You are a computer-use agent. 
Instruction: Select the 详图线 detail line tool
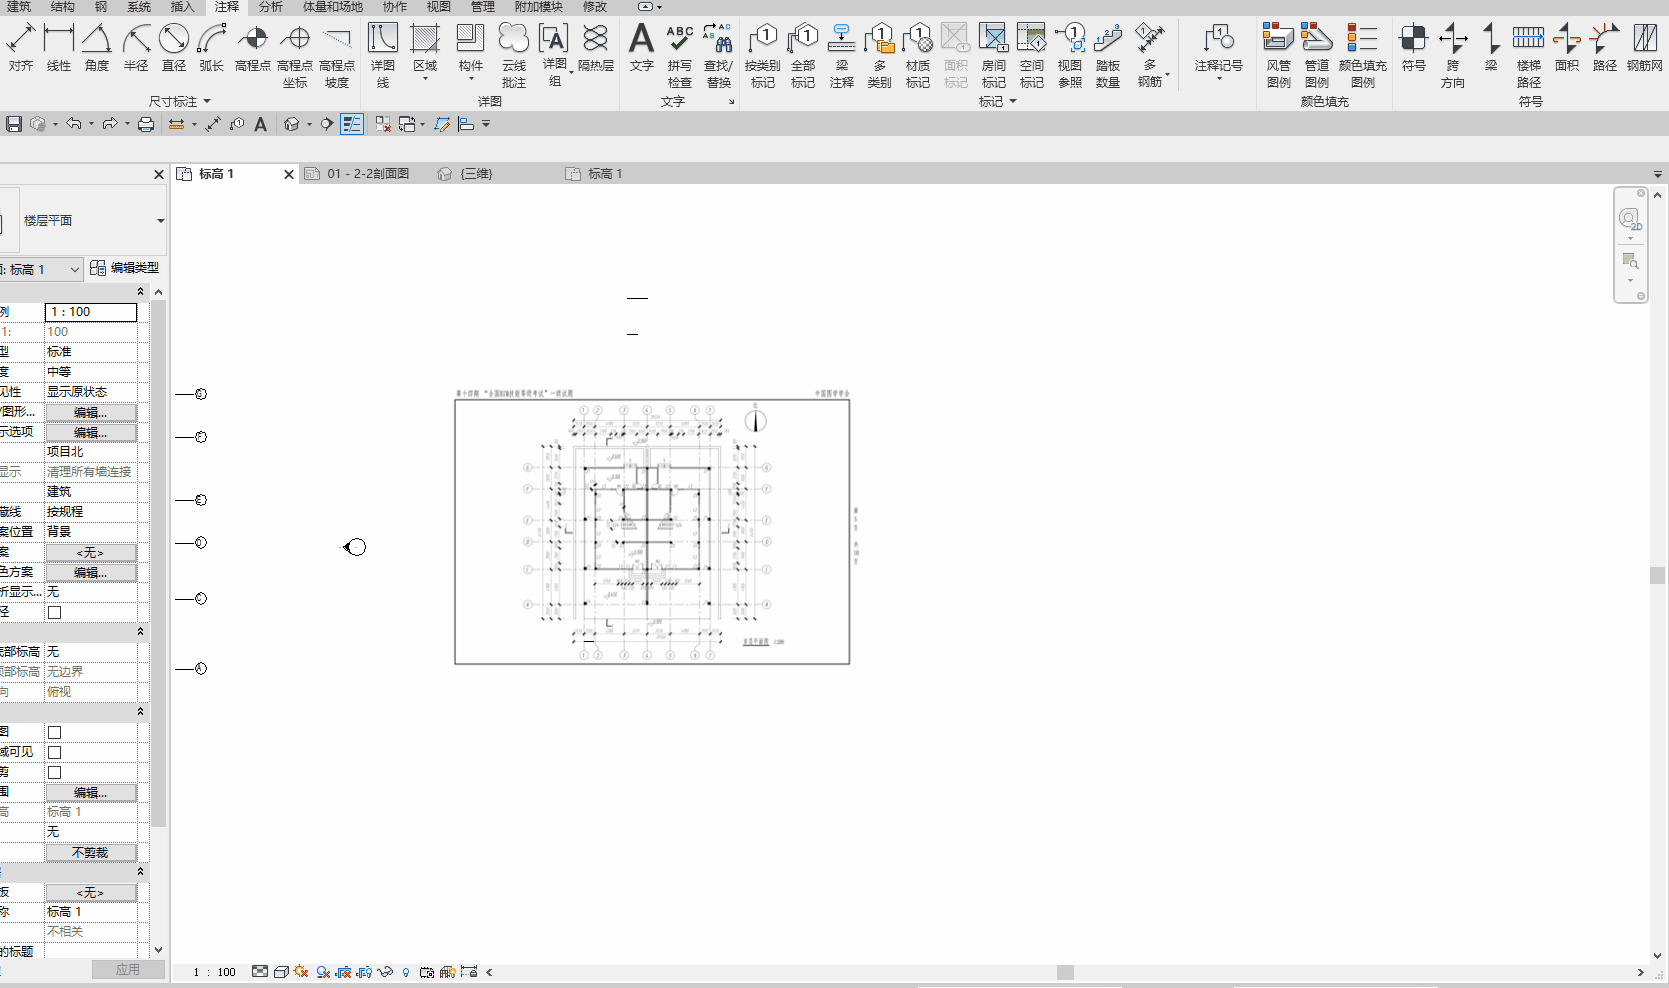coord(383,56)
